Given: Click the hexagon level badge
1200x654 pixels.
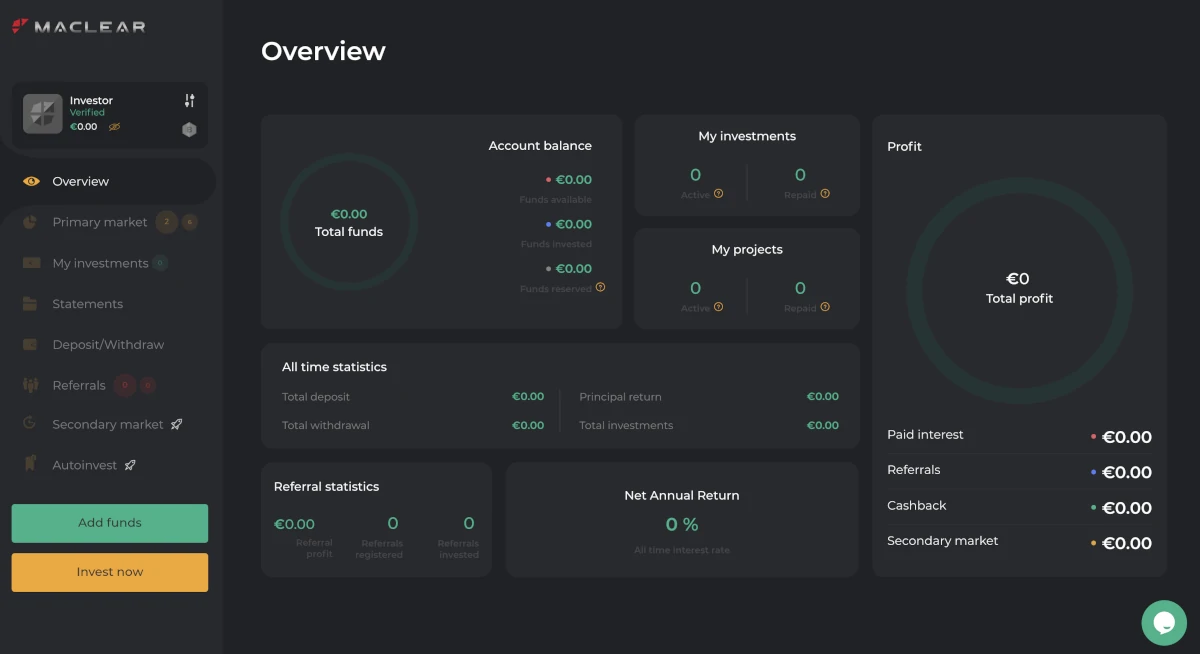Looking at the screenshot, I should pos(189,129).
